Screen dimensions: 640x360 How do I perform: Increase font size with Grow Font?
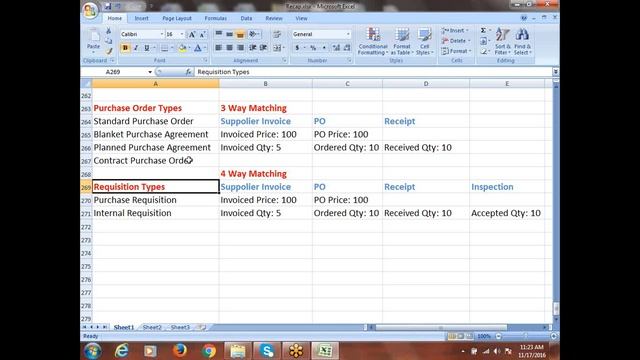(191, 34)
